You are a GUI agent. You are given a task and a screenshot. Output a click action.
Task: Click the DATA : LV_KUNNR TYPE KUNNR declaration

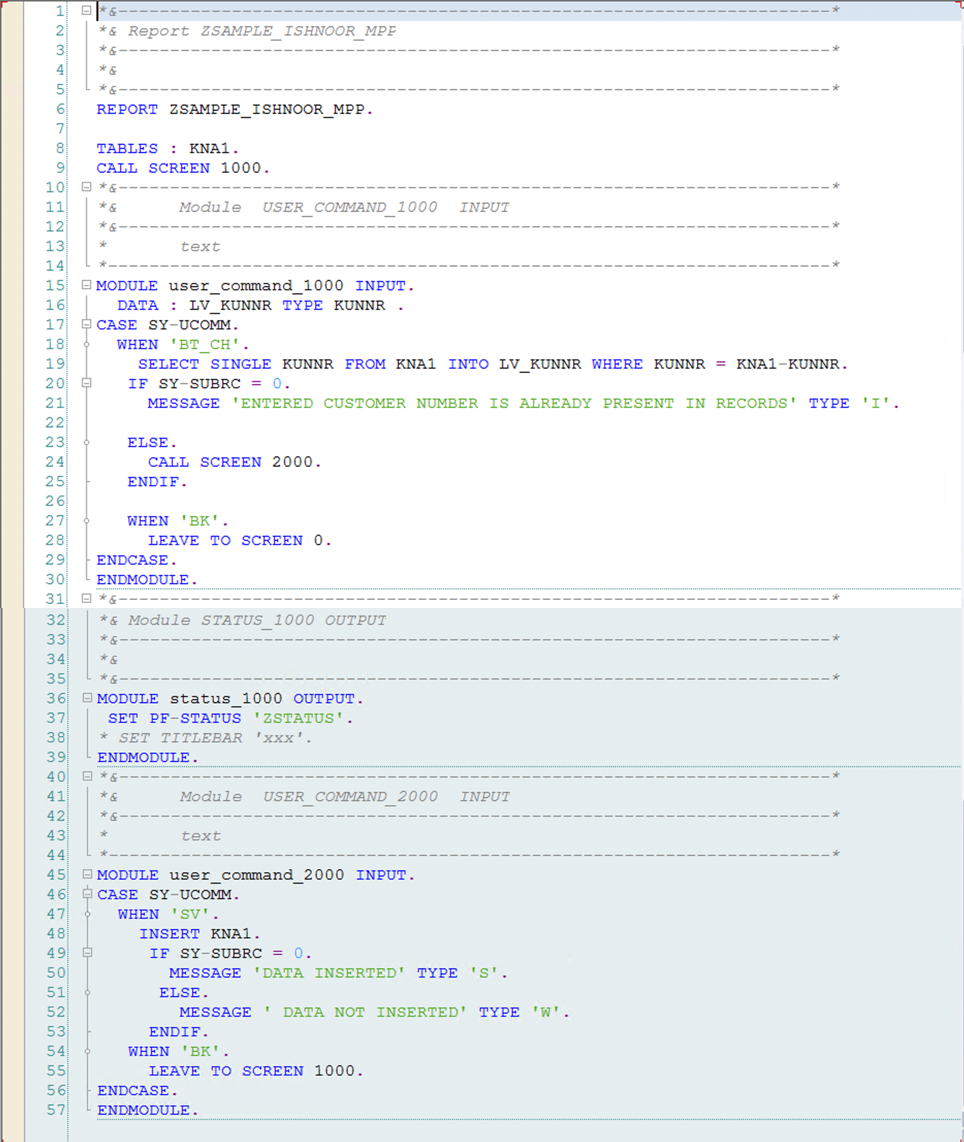[x=261, y=305]
